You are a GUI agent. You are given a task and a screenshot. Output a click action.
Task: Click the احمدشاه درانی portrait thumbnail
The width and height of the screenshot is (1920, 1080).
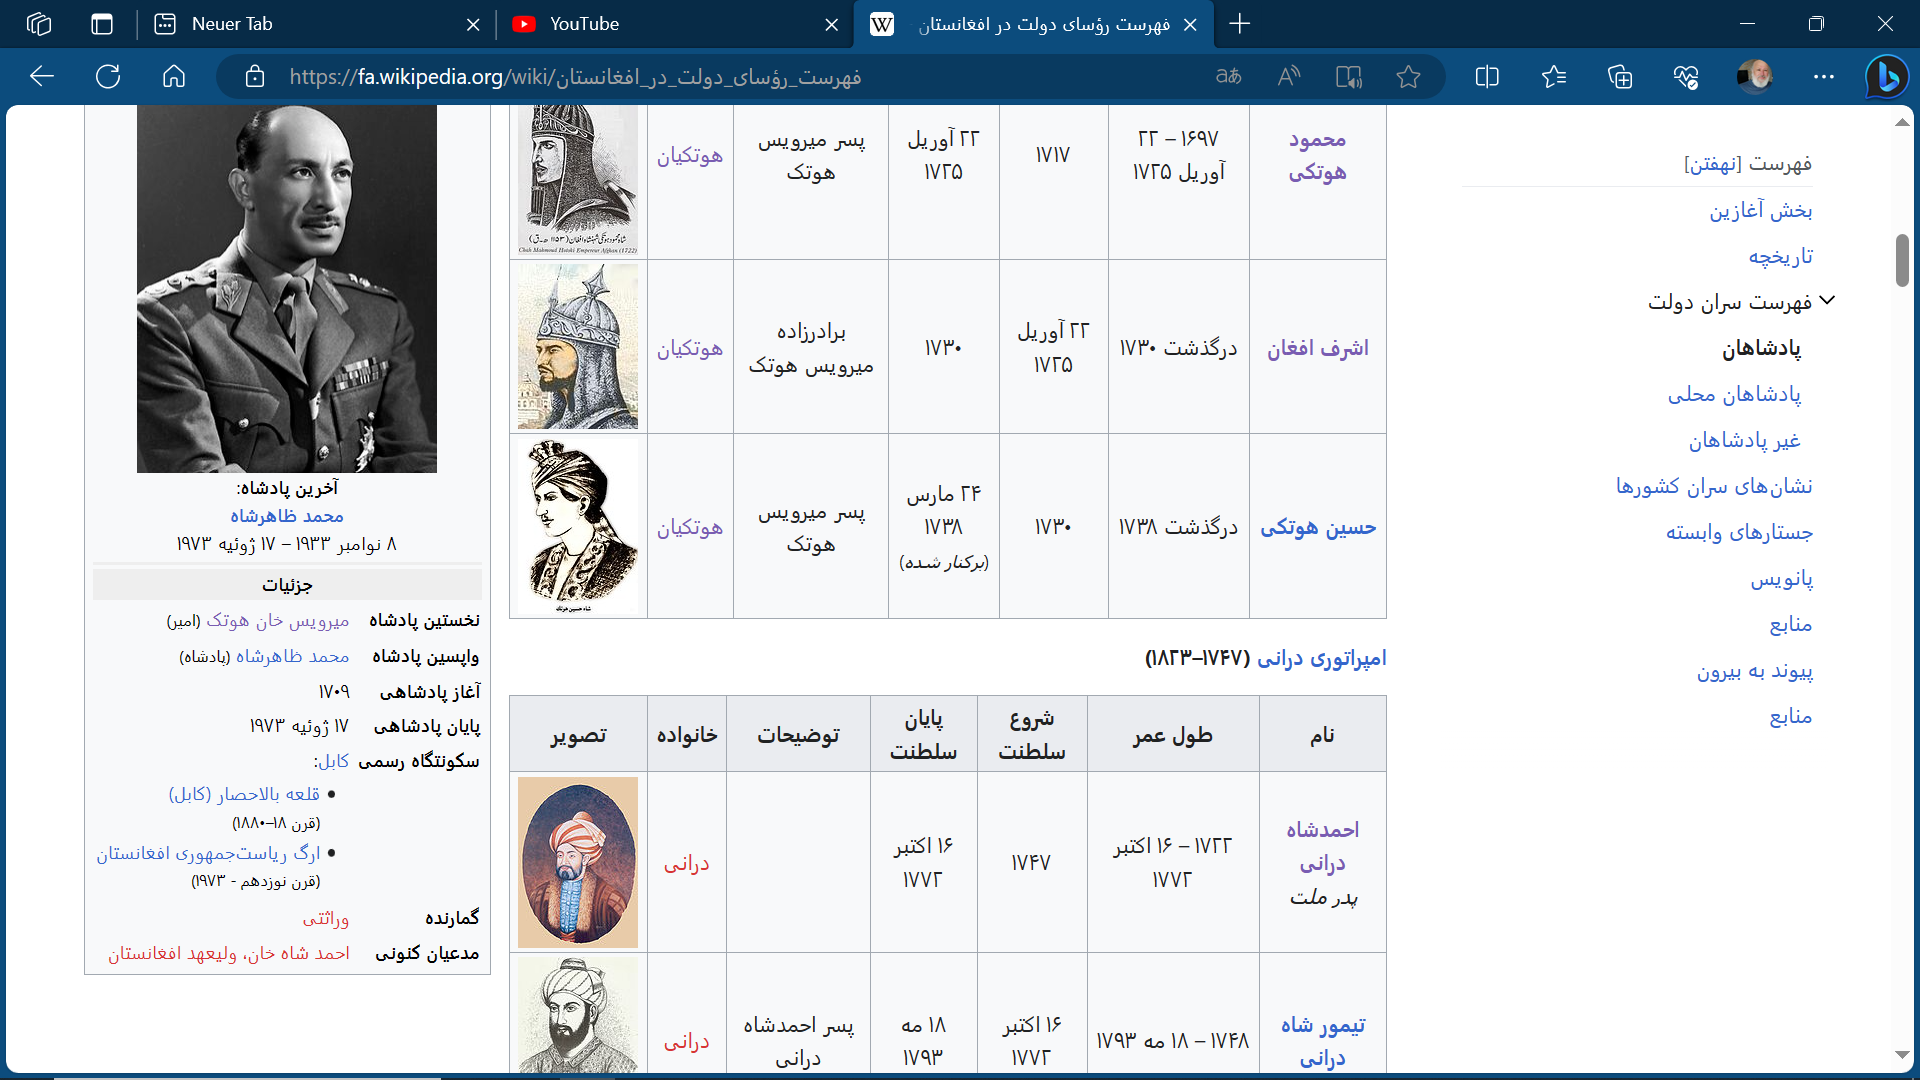tap(577, 862)
